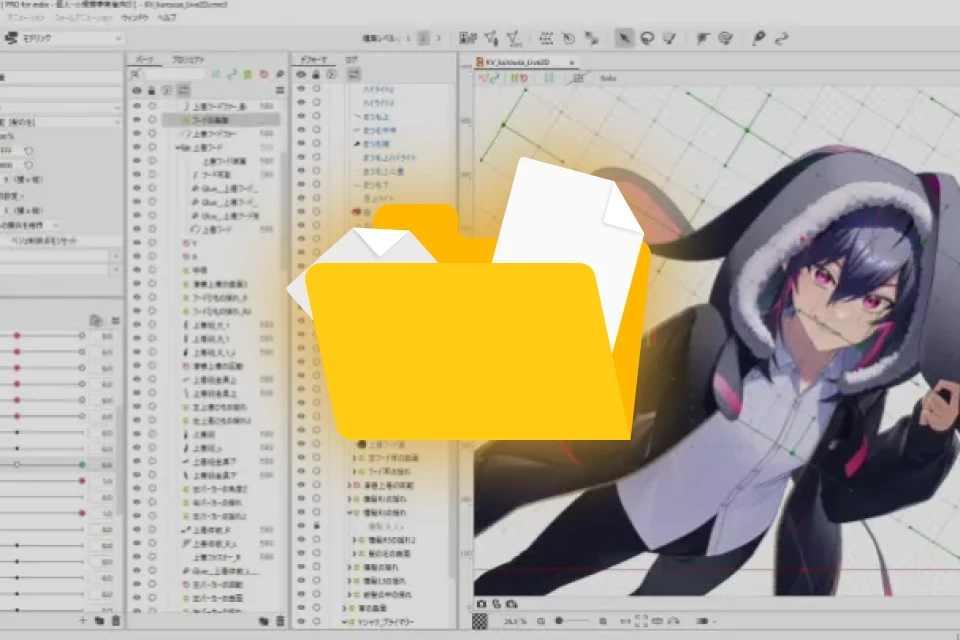Viewport: 960px width, 640px height.
Task: Hide the まつ毛上ハイライト row in deformer panel
Action: 301,157
